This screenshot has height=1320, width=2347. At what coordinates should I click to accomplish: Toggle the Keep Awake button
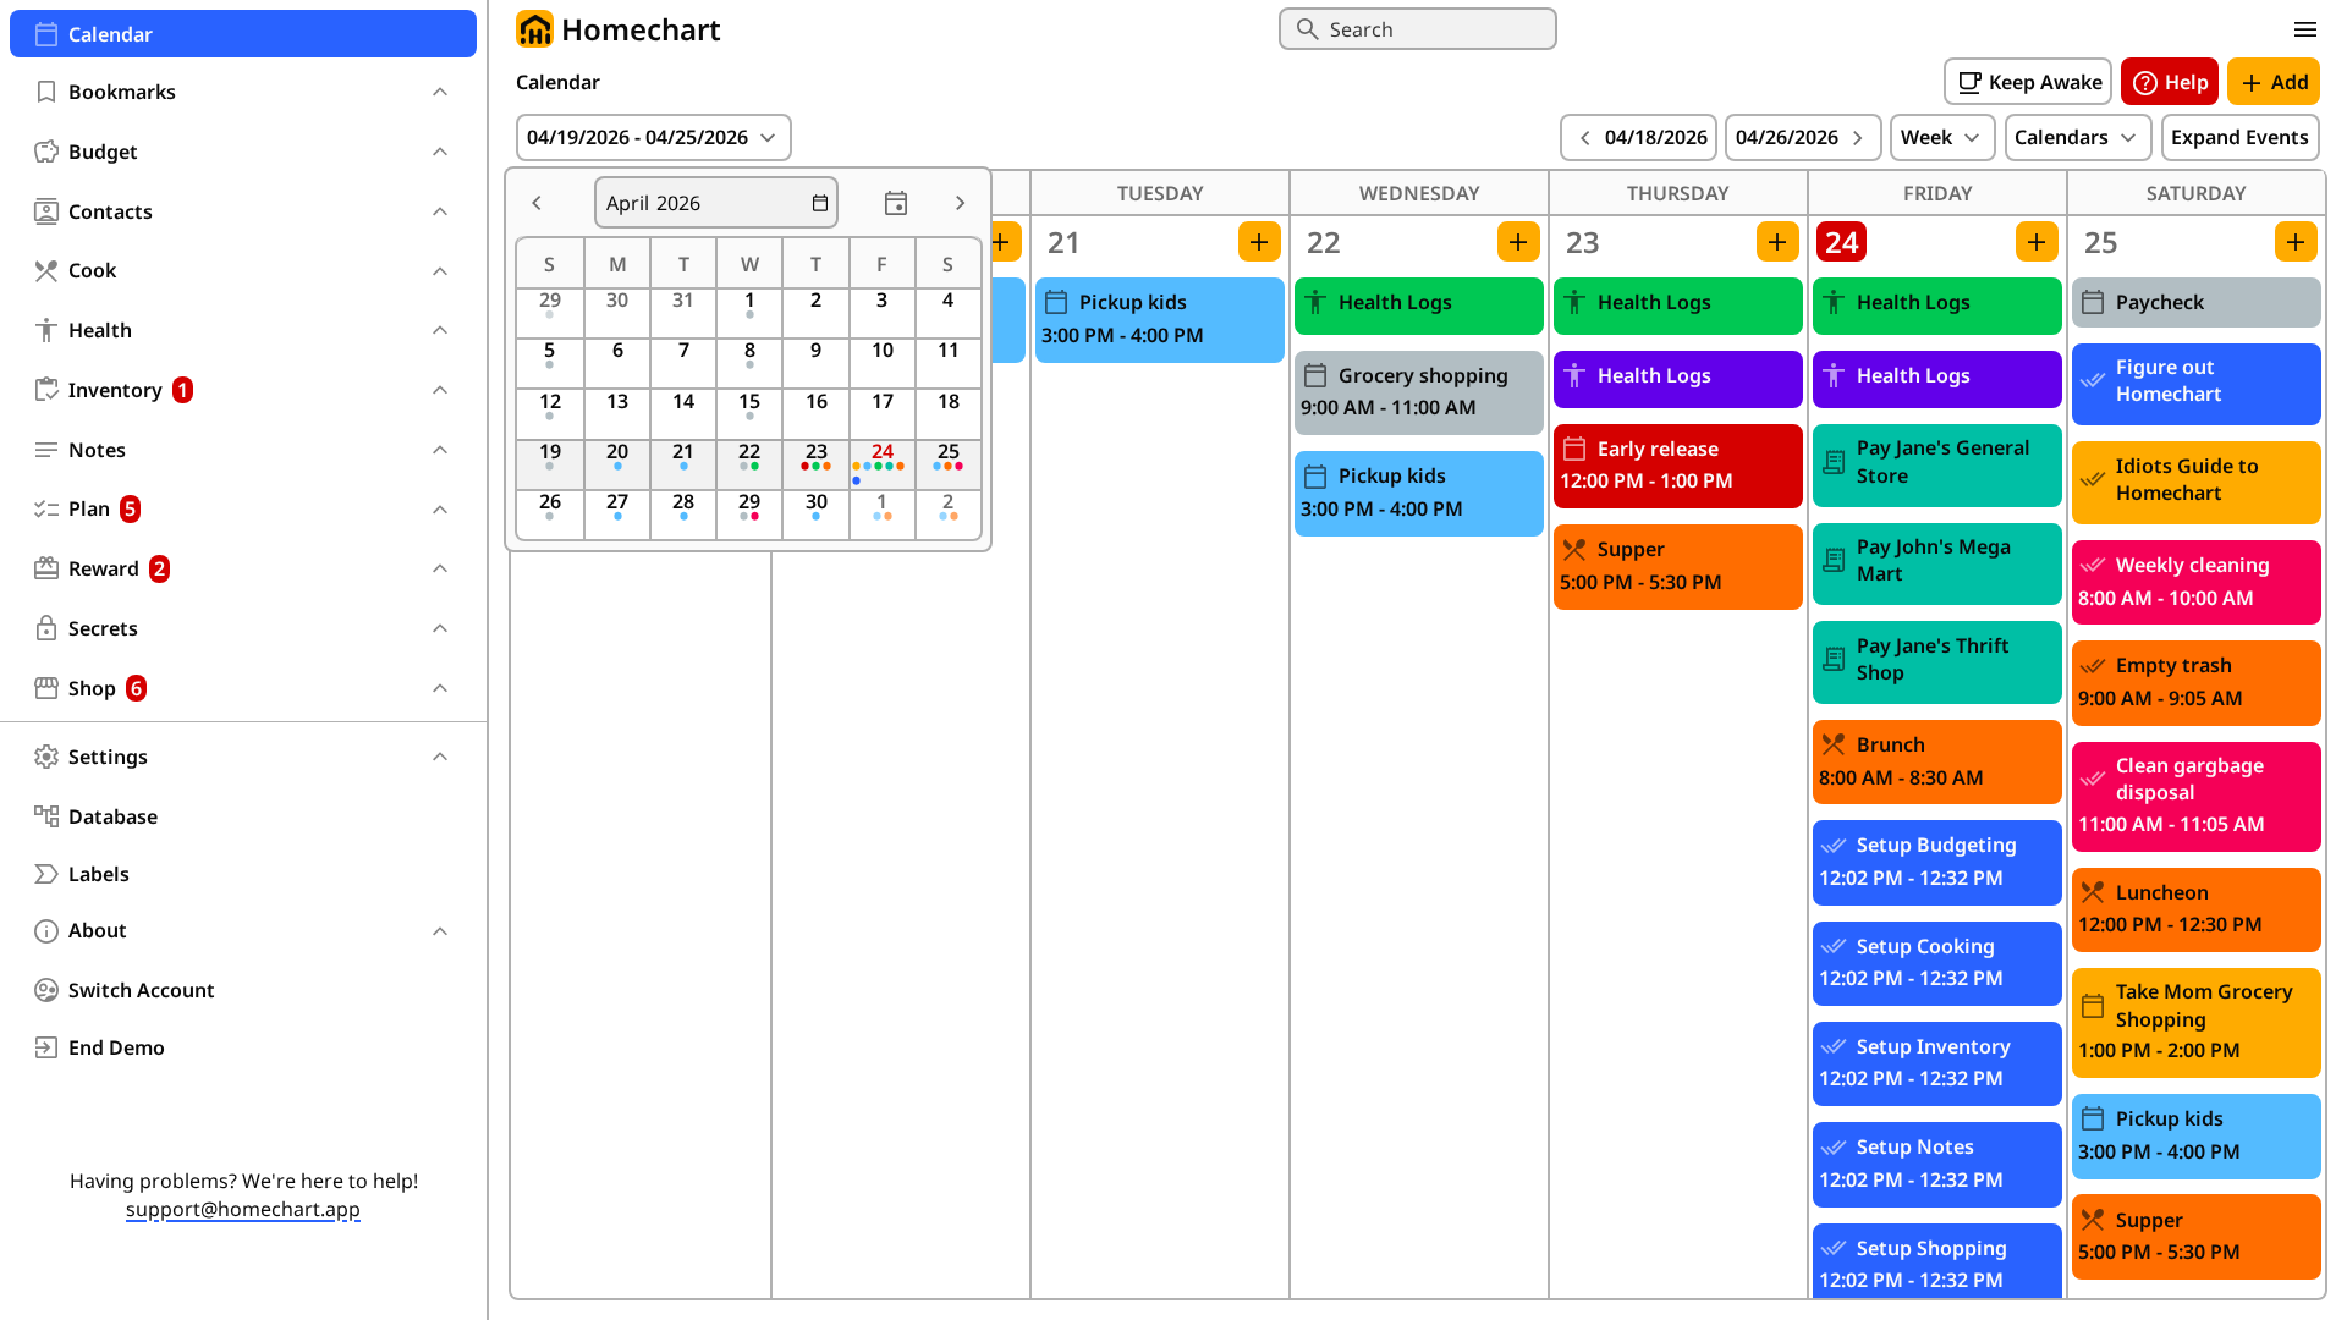point(2028,82)
